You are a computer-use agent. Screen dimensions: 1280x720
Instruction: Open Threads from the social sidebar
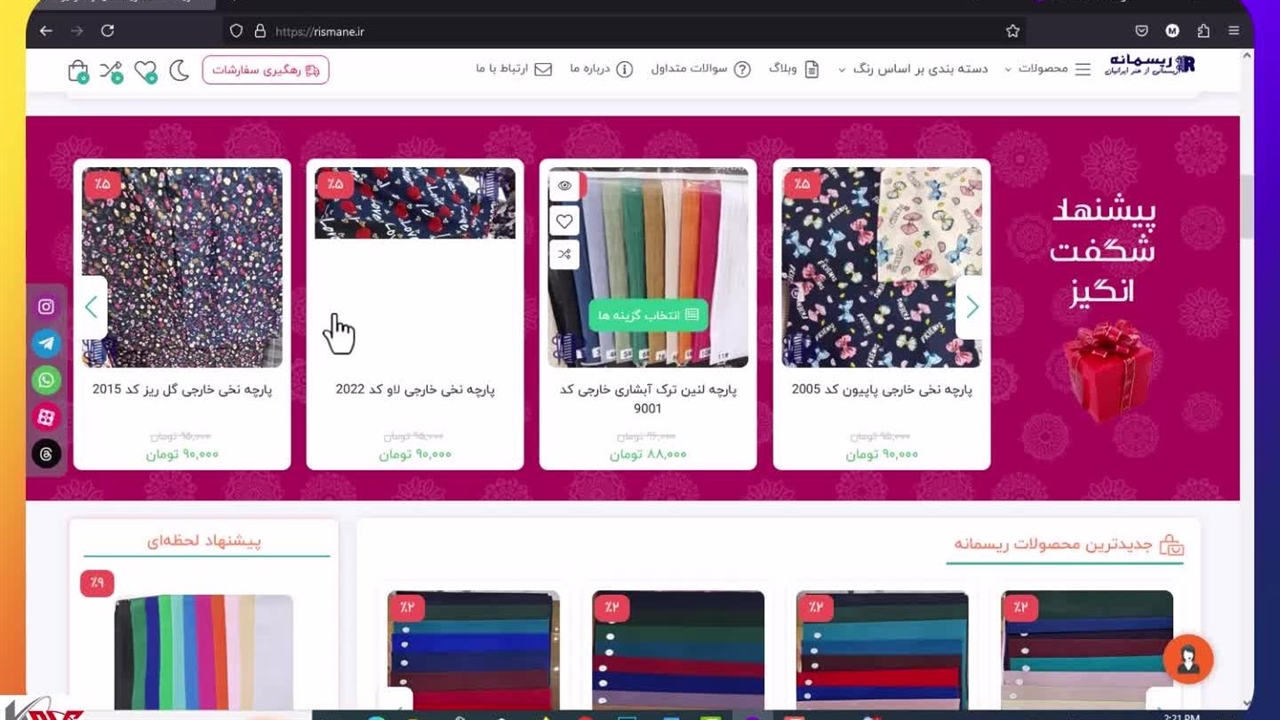pos(46,454)
